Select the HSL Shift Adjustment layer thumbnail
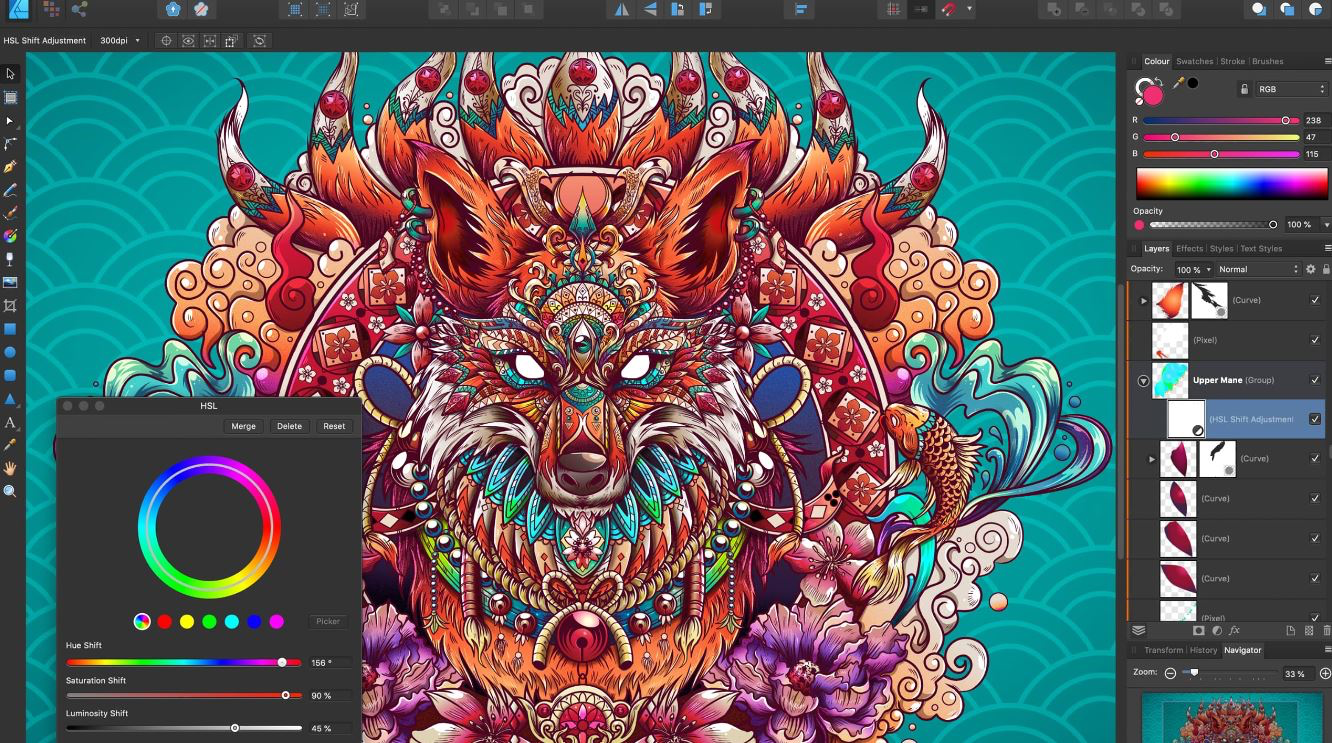Image resolution: width=1332 pixels, height=743 pixels. (1186, 419)
